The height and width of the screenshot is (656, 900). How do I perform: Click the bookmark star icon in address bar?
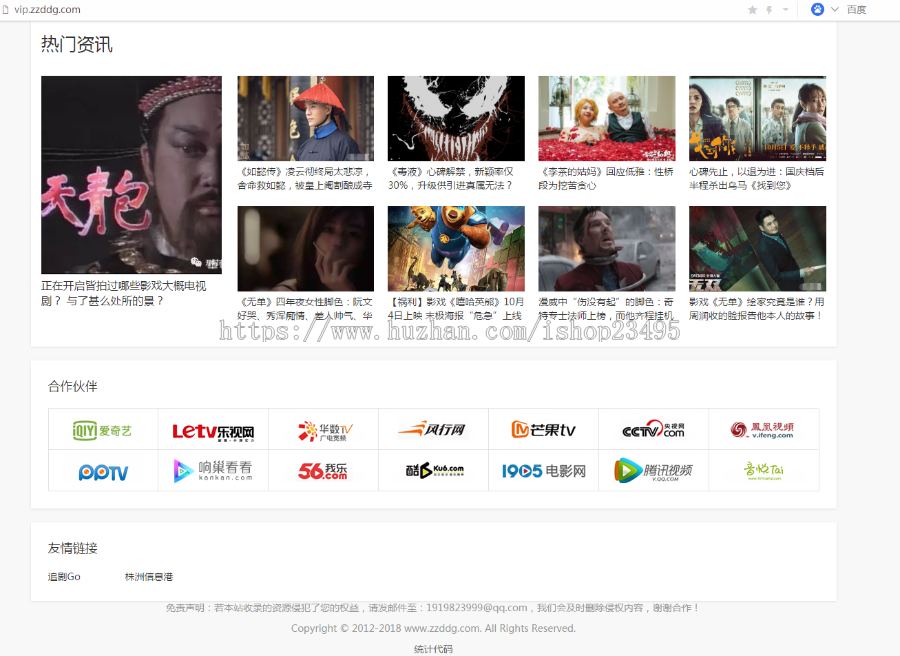(x=752, y=10)
